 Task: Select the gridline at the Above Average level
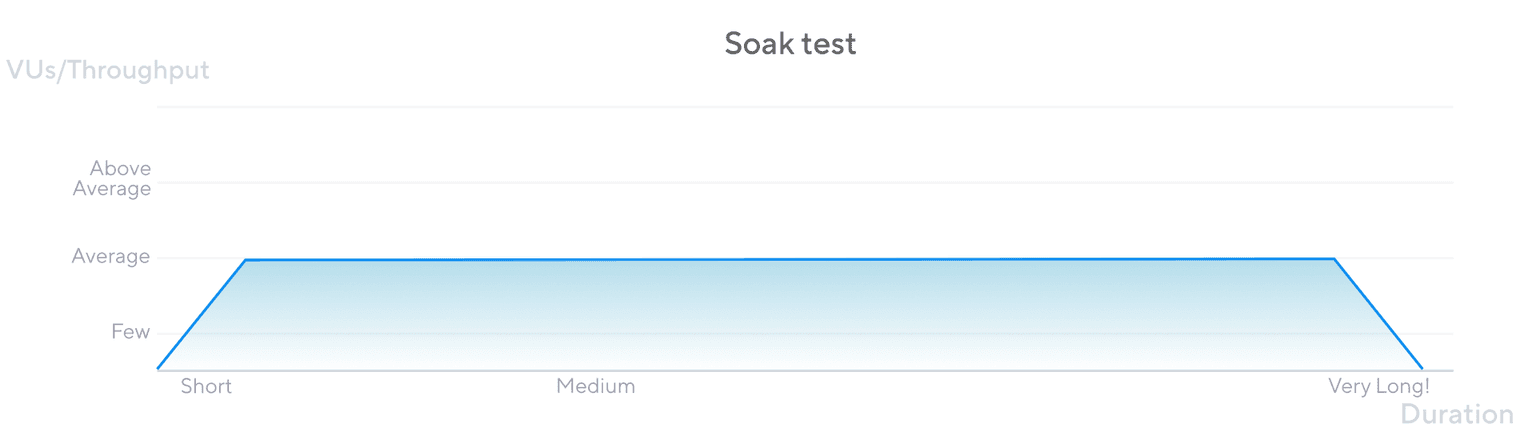point(800,183)
